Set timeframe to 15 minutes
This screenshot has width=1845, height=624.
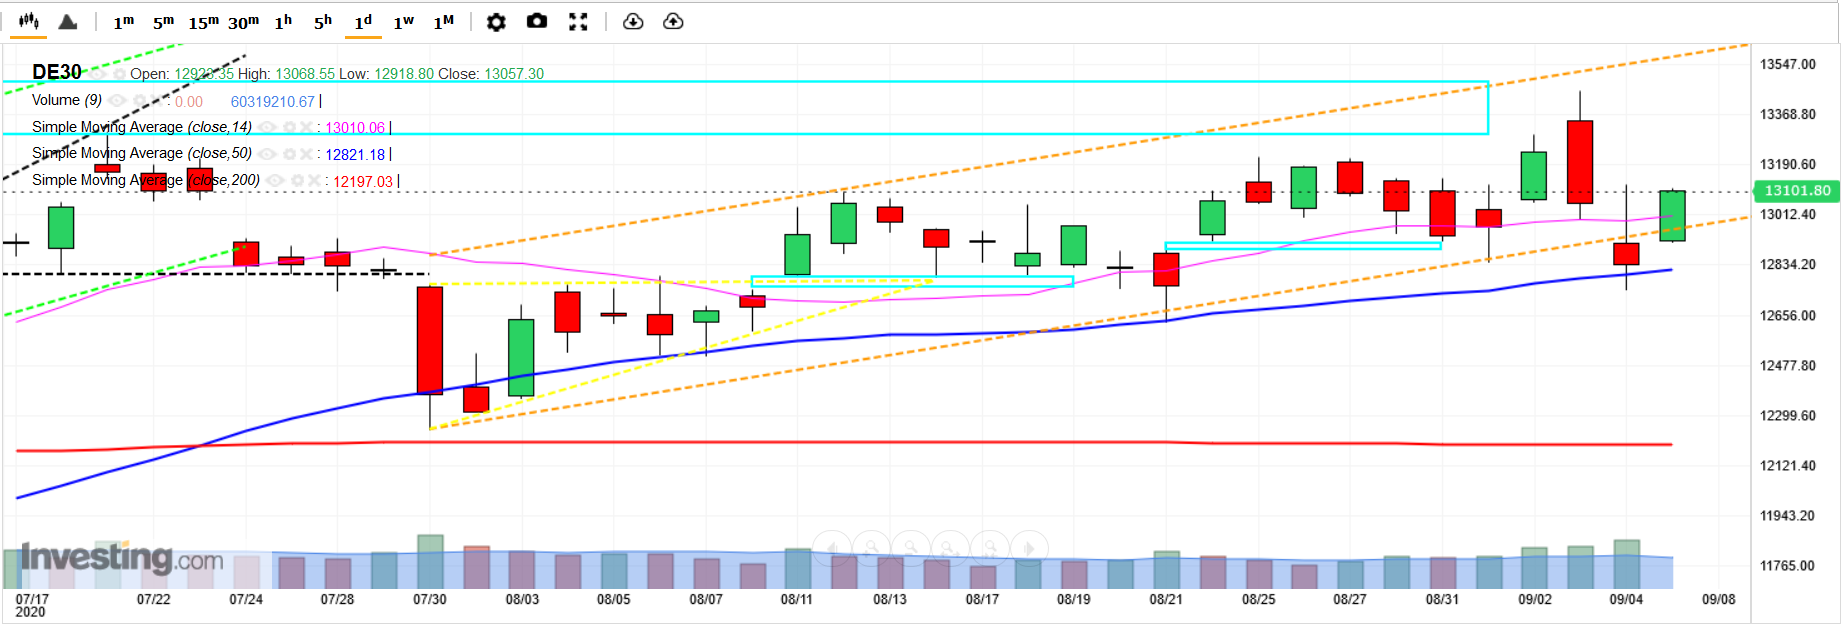pyautogui.click(x=203, y=22)
